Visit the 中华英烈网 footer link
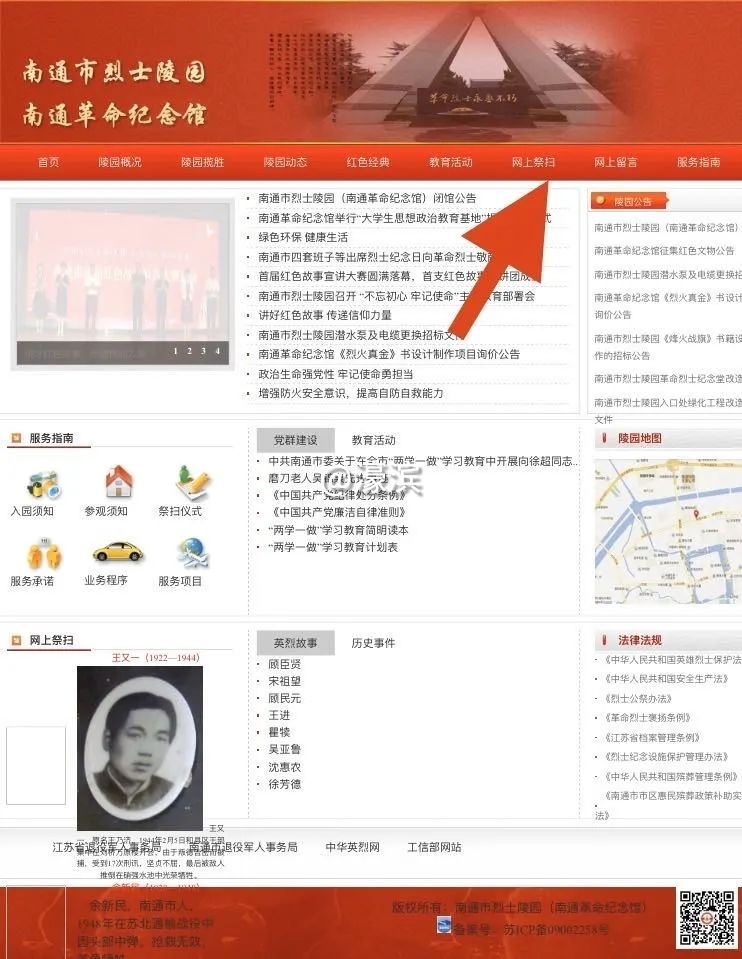 pos(352,847)
